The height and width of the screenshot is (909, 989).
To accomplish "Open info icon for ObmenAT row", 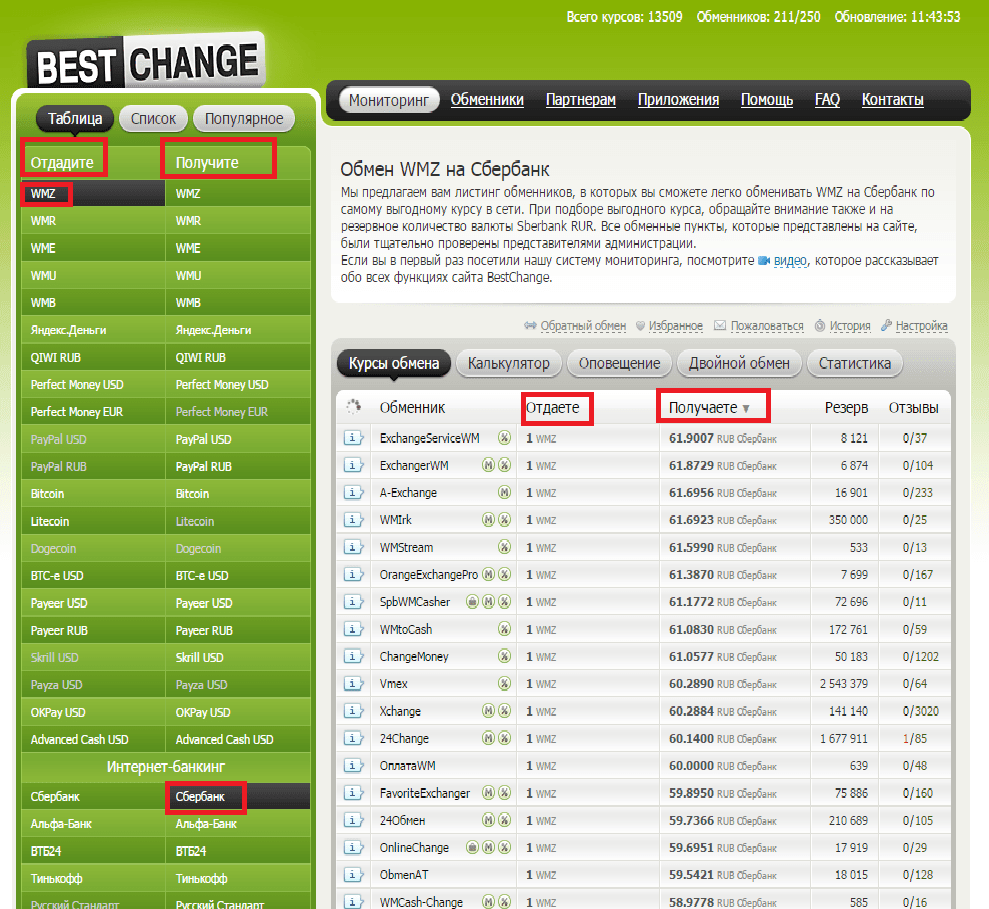I will pyautogui.click(x=353, y=874).
